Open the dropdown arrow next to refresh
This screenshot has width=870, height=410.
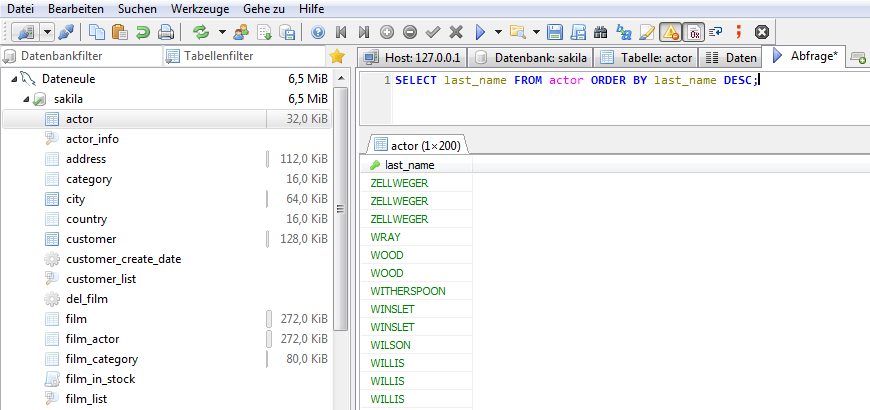pyautogui.click(x=220, y=32)
